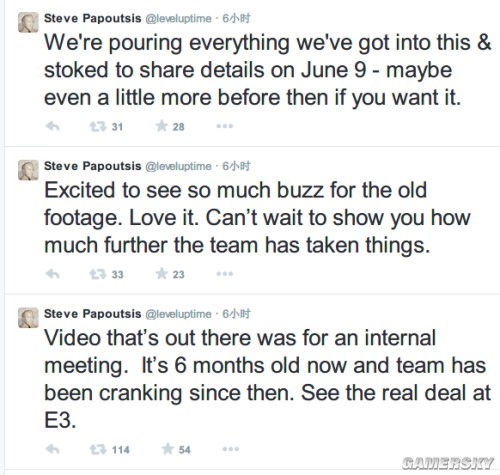
Task: Open @leveluptime handle on third tweet
Action: pyautogui.click(x=178, y=314)
